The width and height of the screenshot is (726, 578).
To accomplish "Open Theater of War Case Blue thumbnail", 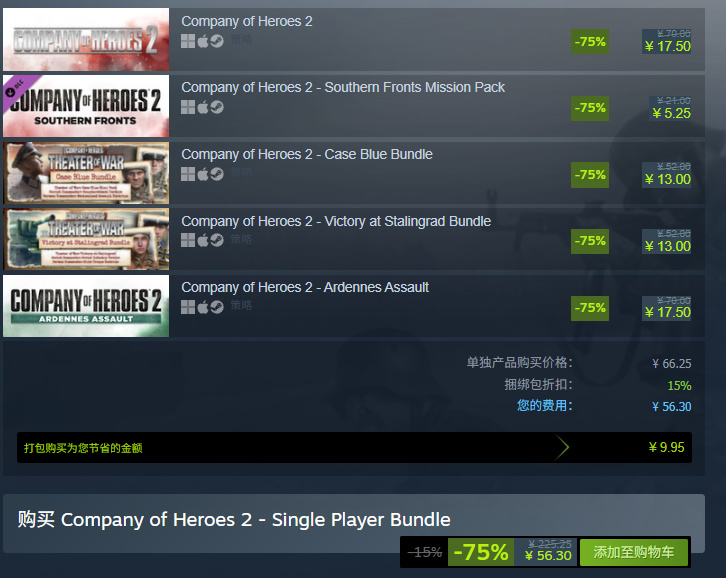I will (x=86, y=173).
